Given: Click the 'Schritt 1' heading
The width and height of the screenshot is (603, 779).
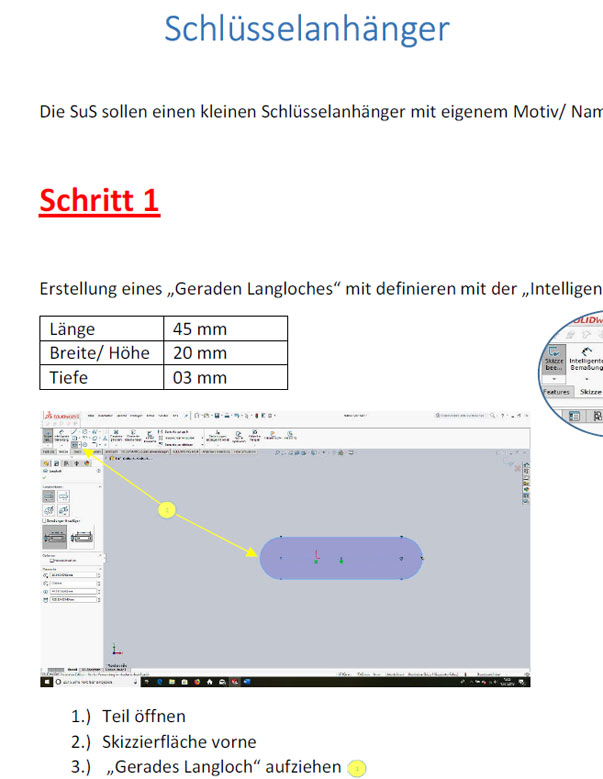Looking at the screenshot, I should pos(99,201).
